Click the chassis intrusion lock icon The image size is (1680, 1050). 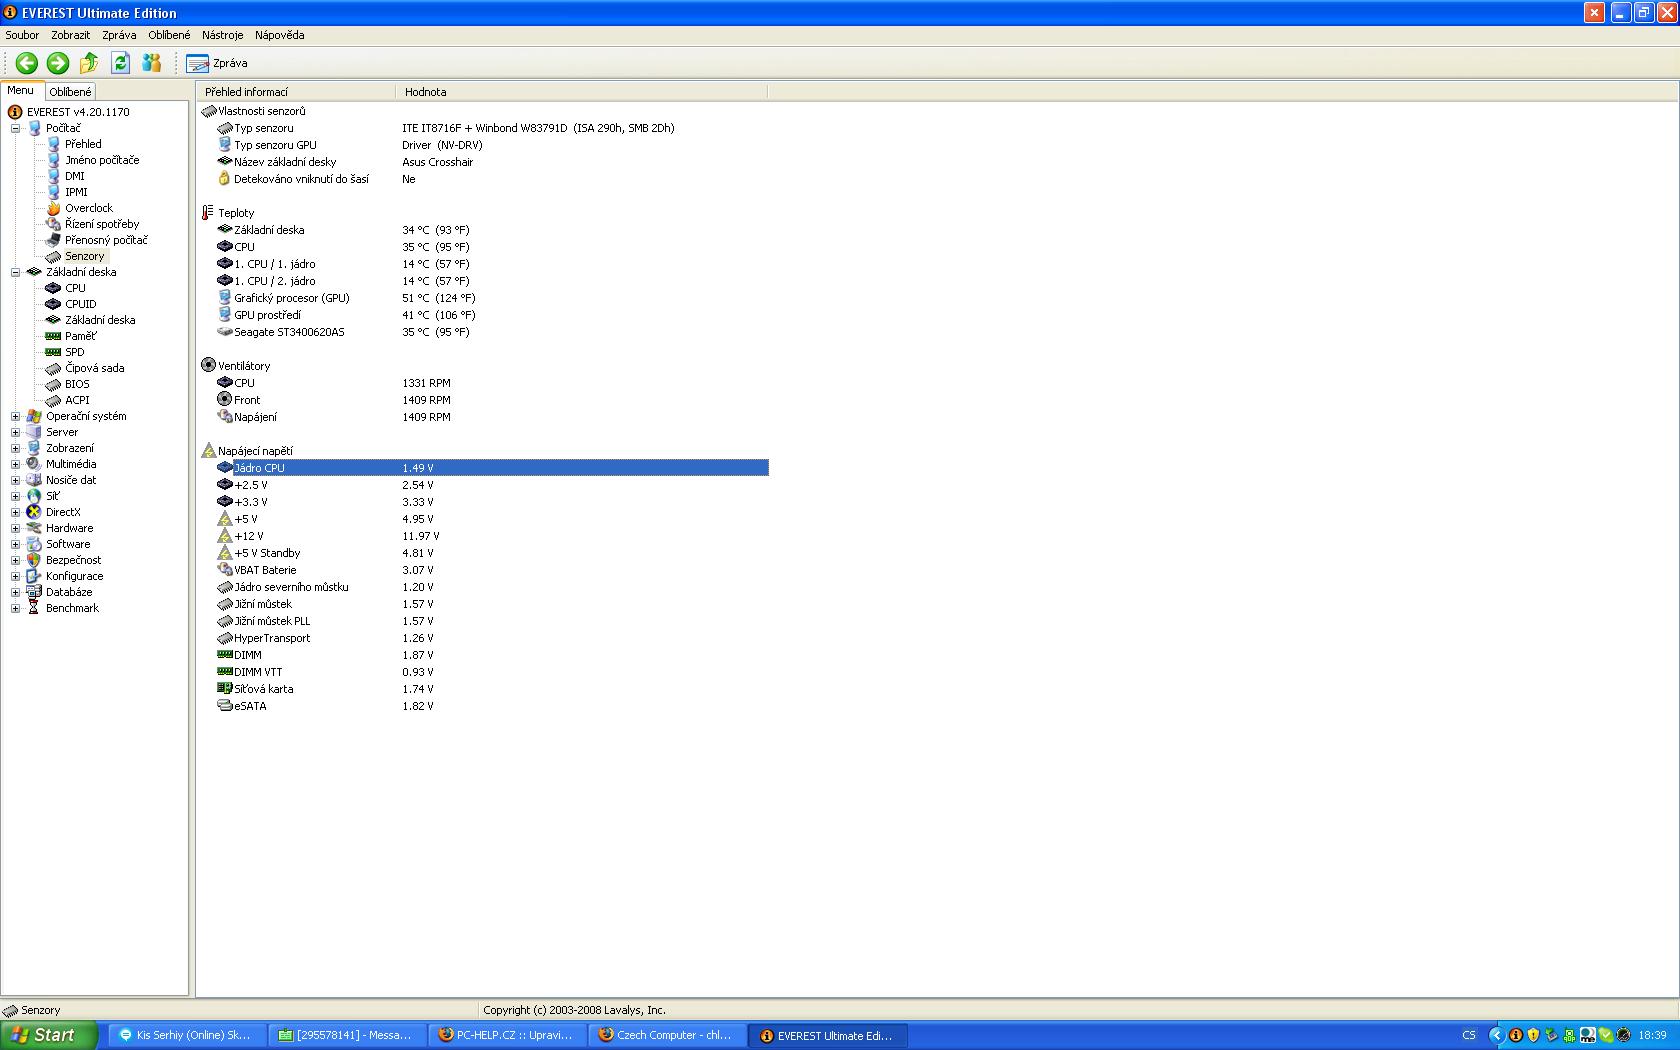(x=225, y=179)
